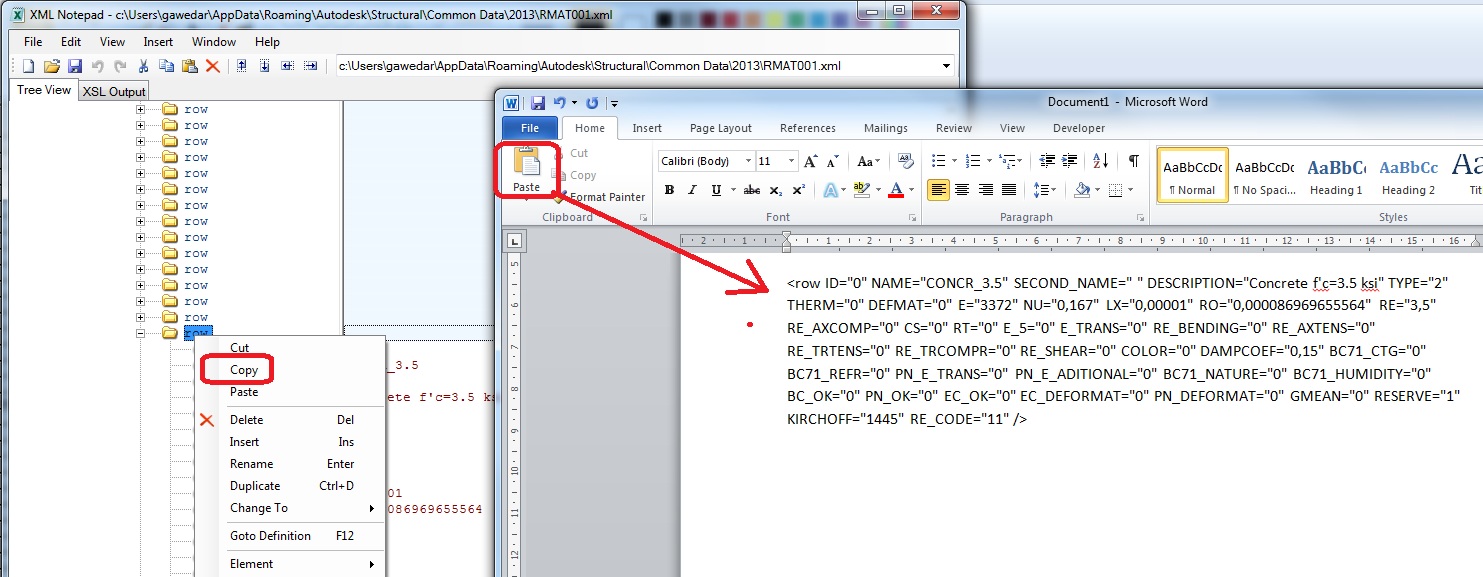Click Undo icon in Word quick access toolbar

click(560, 102)
